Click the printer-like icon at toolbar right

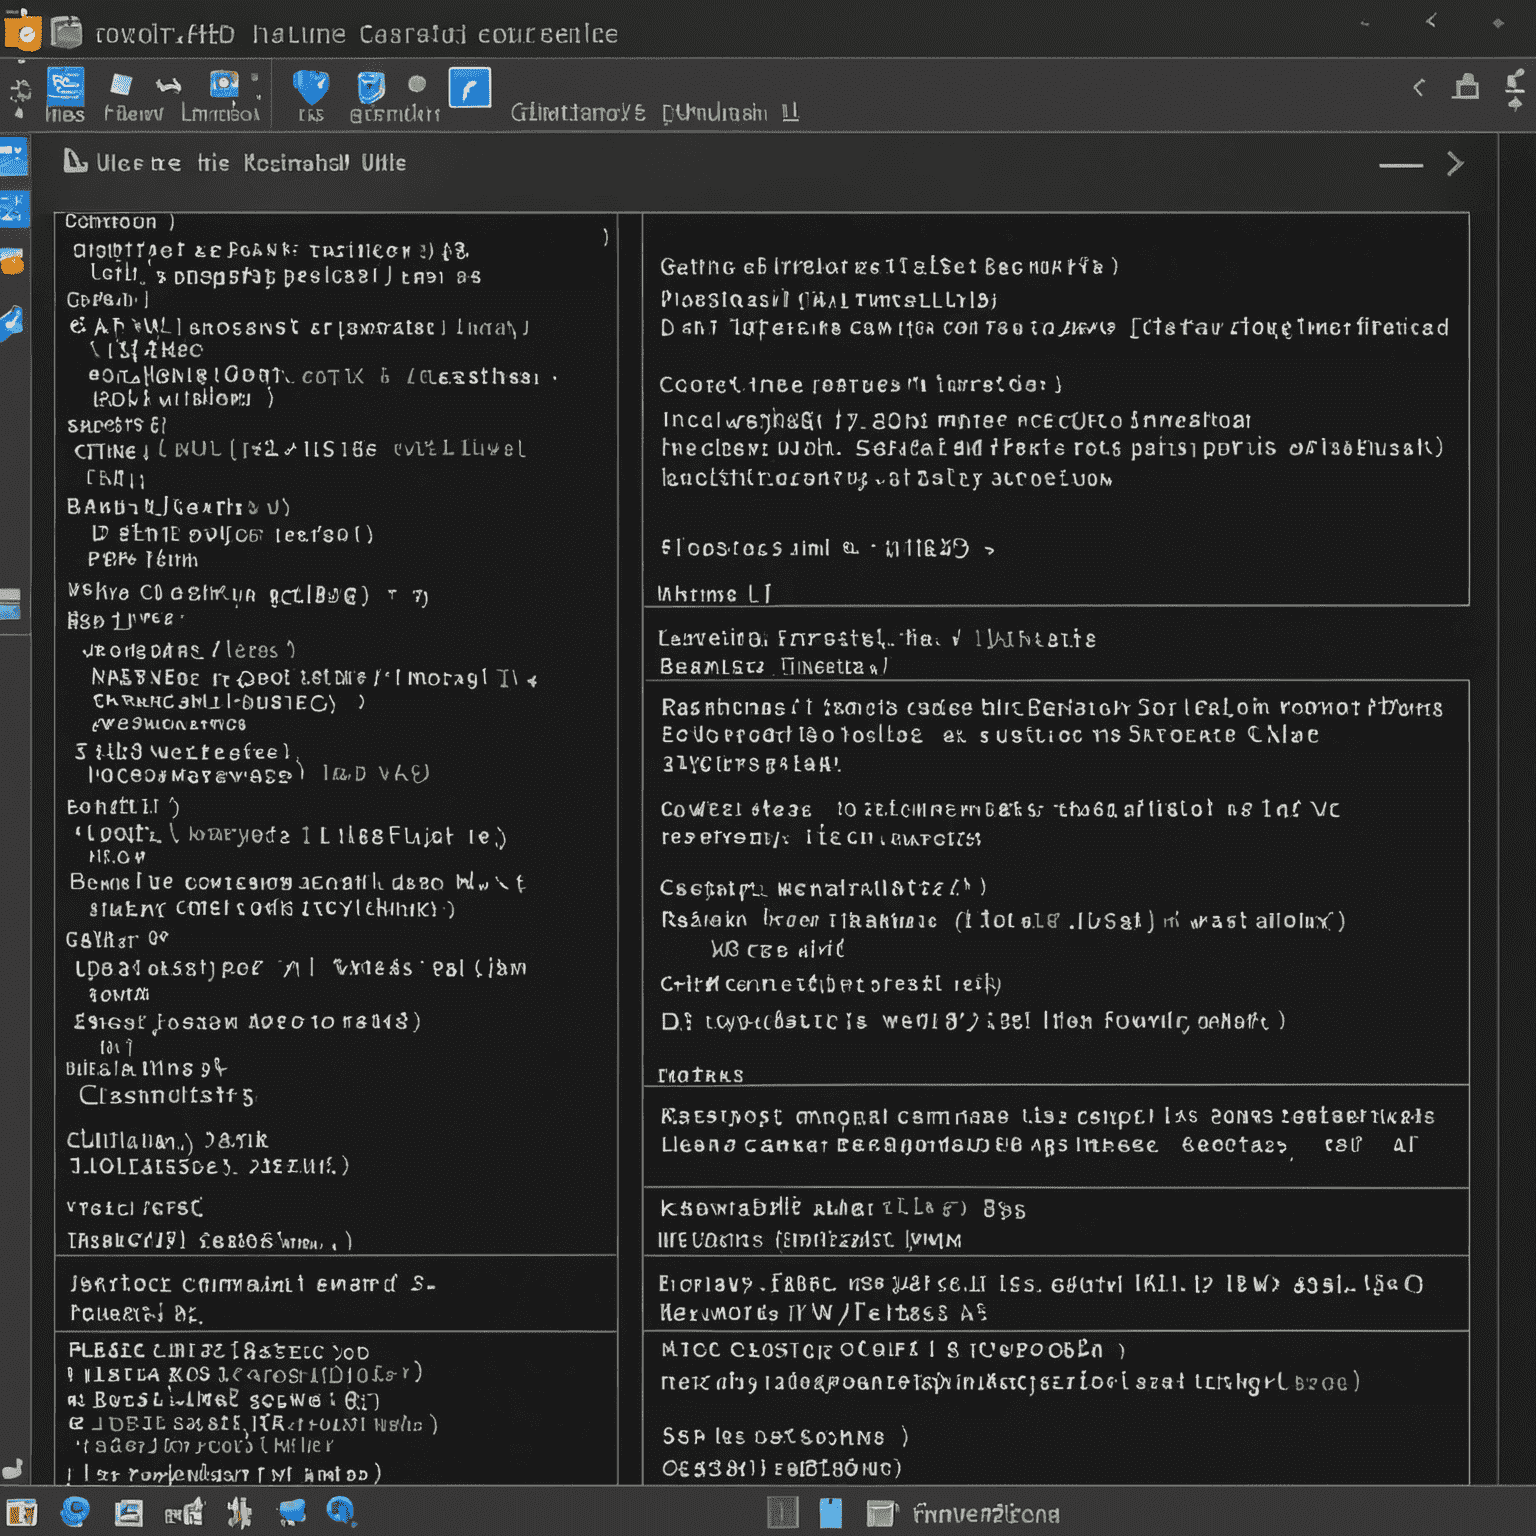coord(1466,87)
